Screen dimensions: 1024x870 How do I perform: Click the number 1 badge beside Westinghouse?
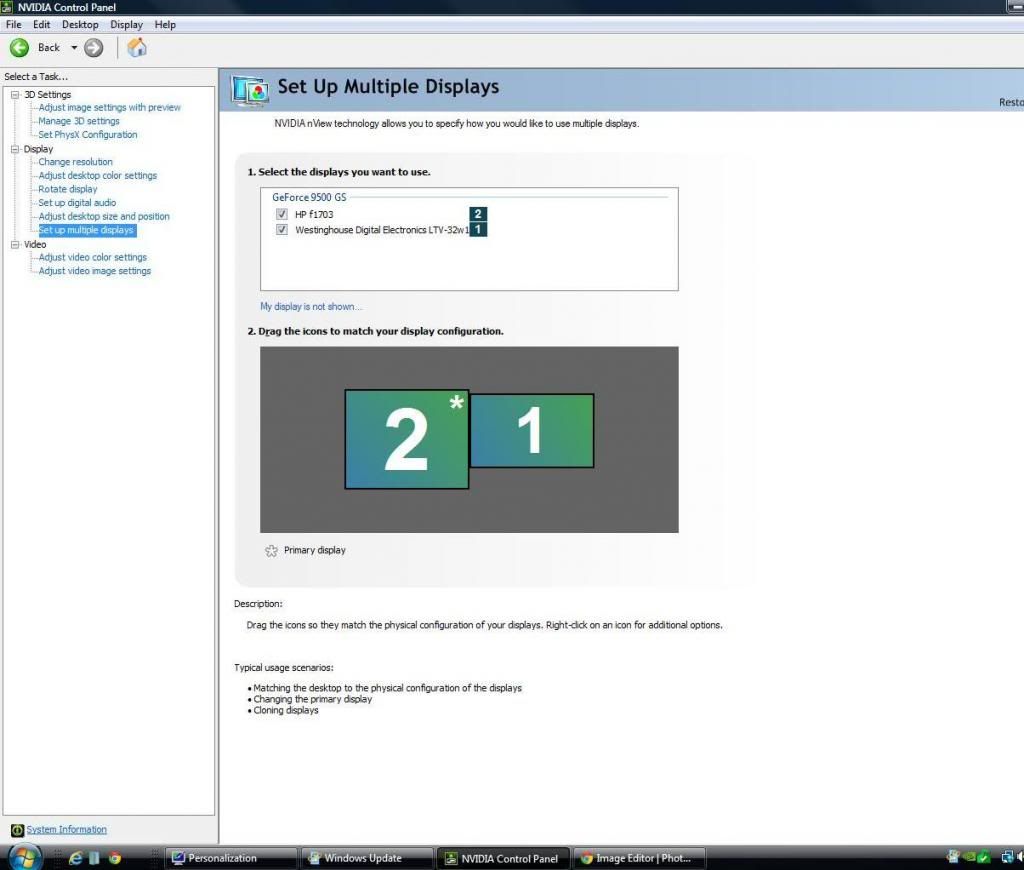point(478,229)
